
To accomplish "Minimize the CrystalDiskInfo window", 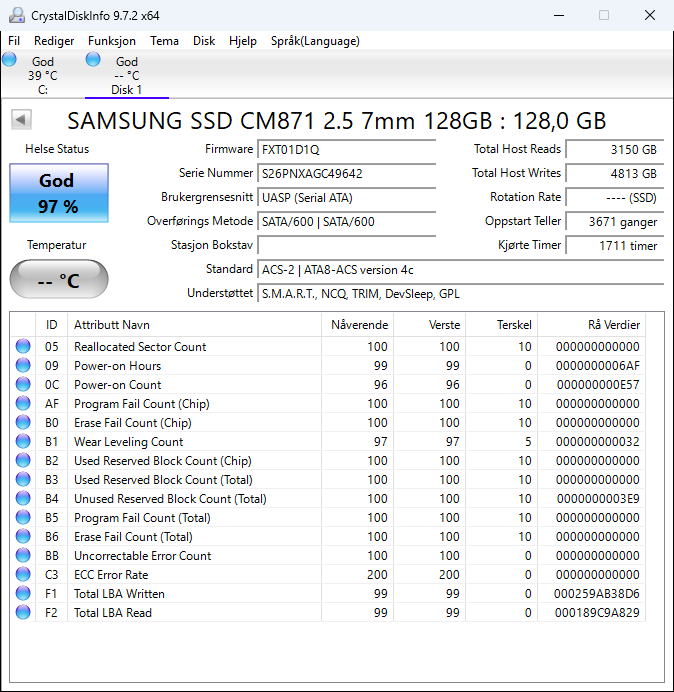I will [559, 15].
